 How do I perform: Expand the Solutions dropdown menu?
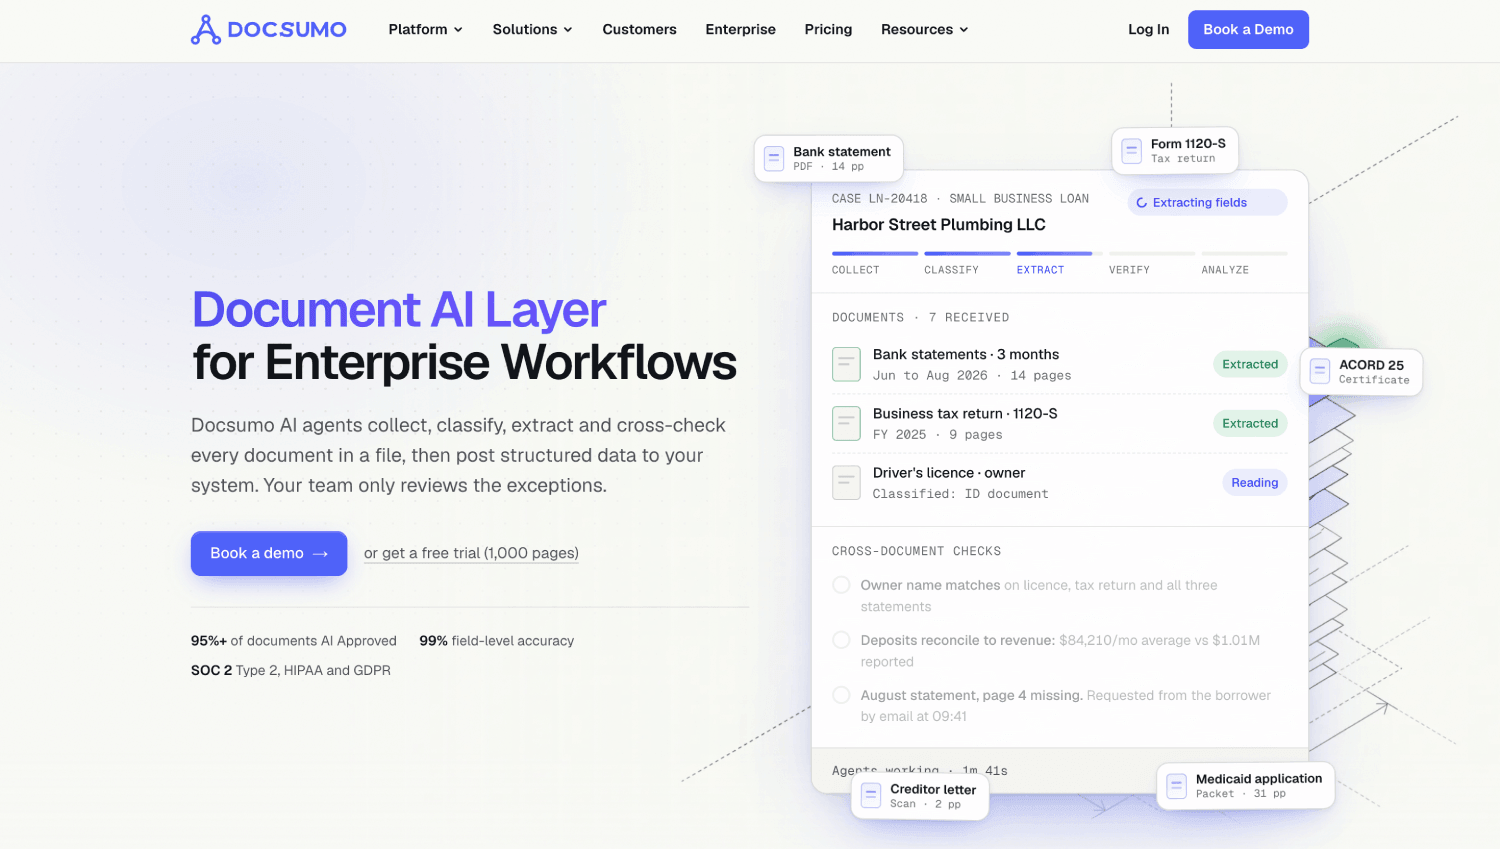tap(533, 30)
